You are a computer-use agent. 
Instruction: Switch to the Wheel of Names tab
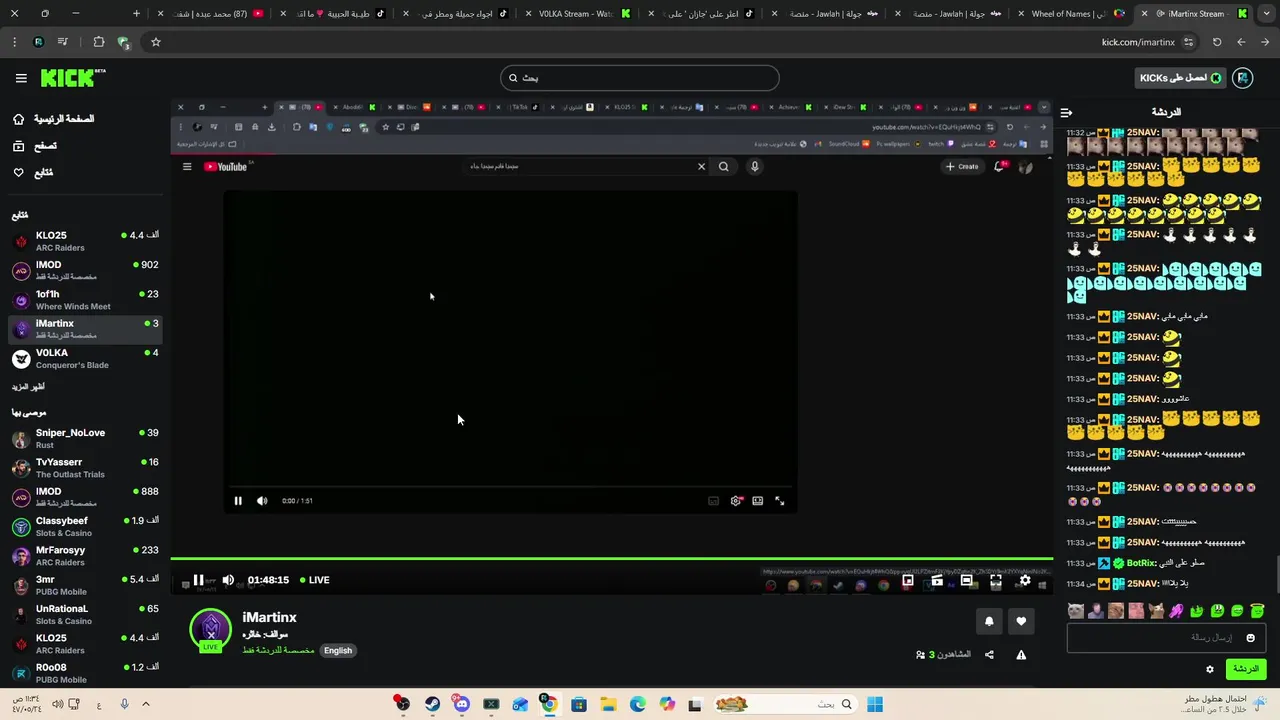coord(1072,14)
